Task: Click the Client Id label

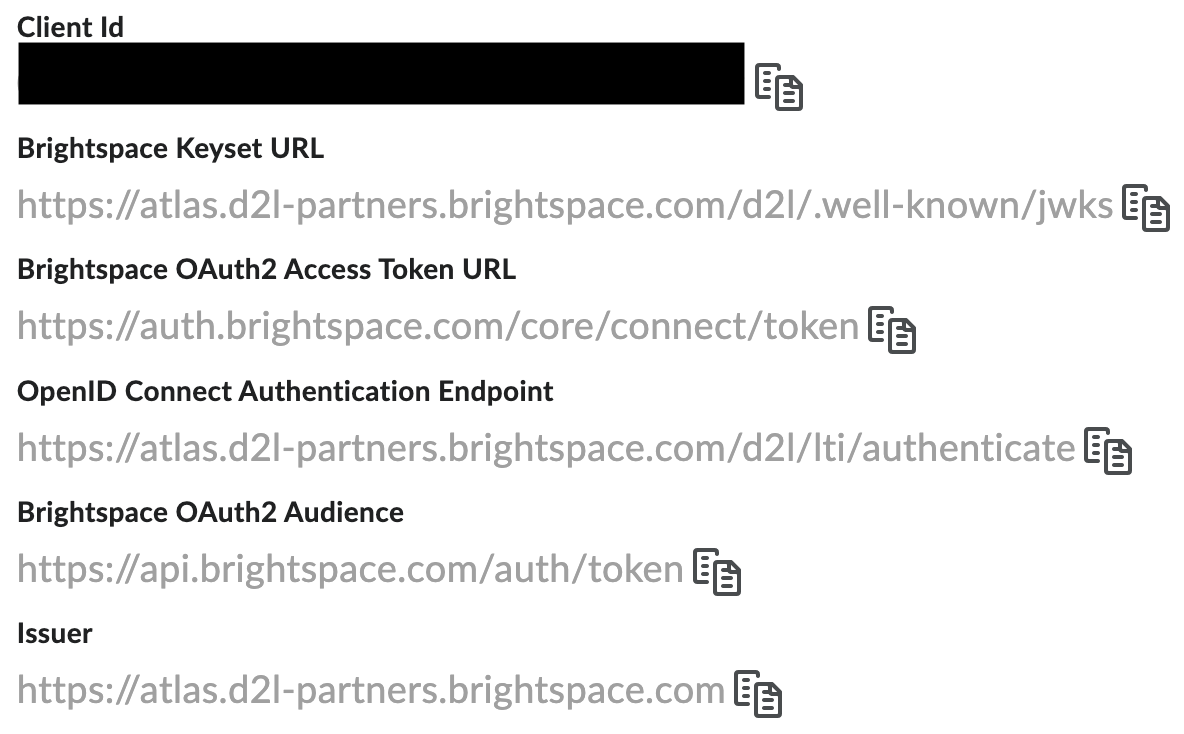Action: coord(70,27)
